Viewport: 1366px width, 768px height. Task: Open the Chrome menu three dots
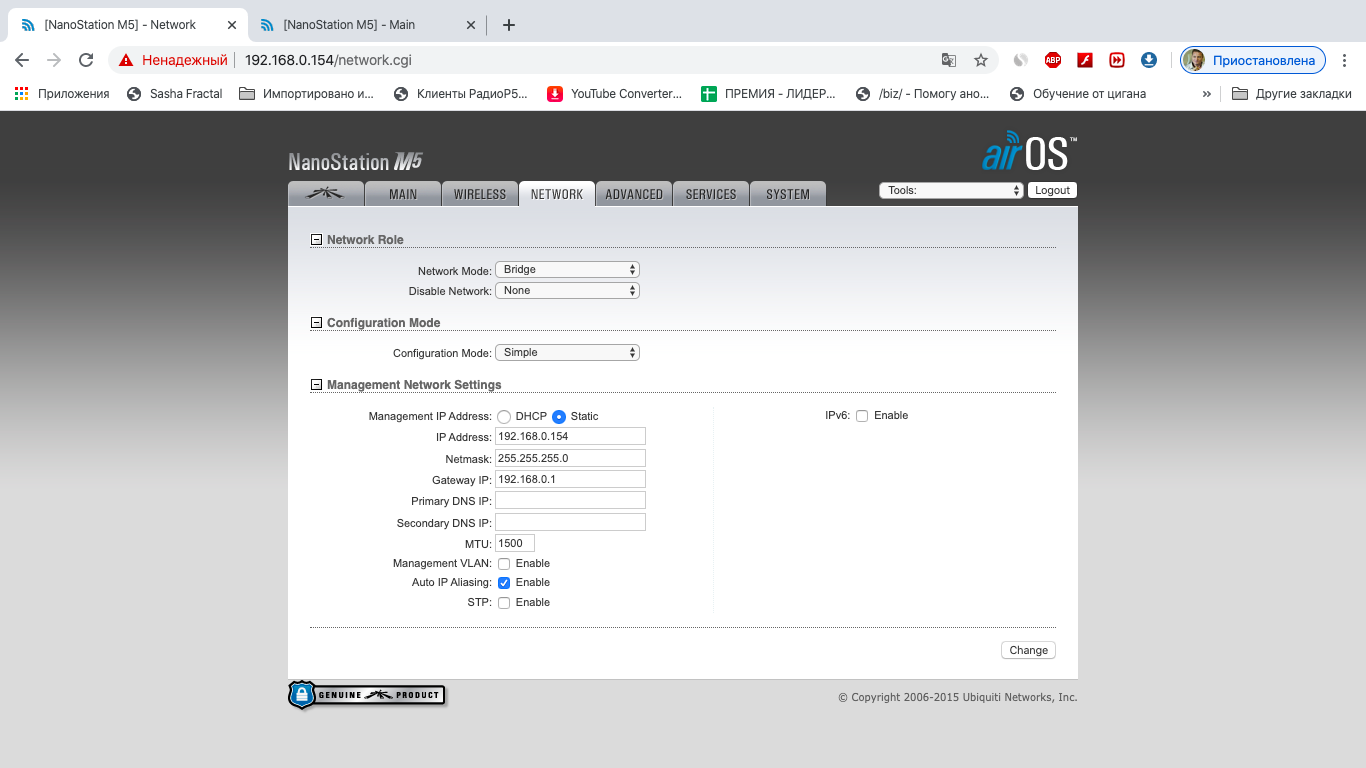pyautogui.click(x=1344, y=60)
